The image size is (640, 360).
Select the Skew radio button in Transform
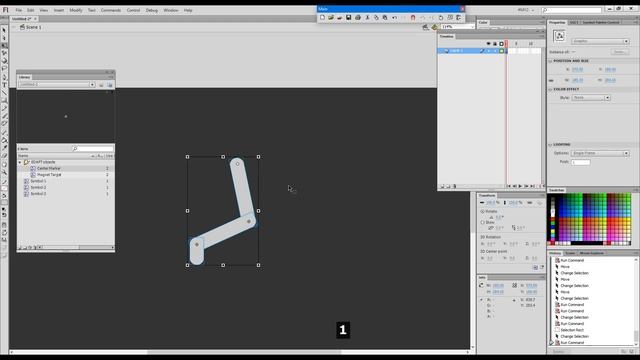tap(482, 222)
